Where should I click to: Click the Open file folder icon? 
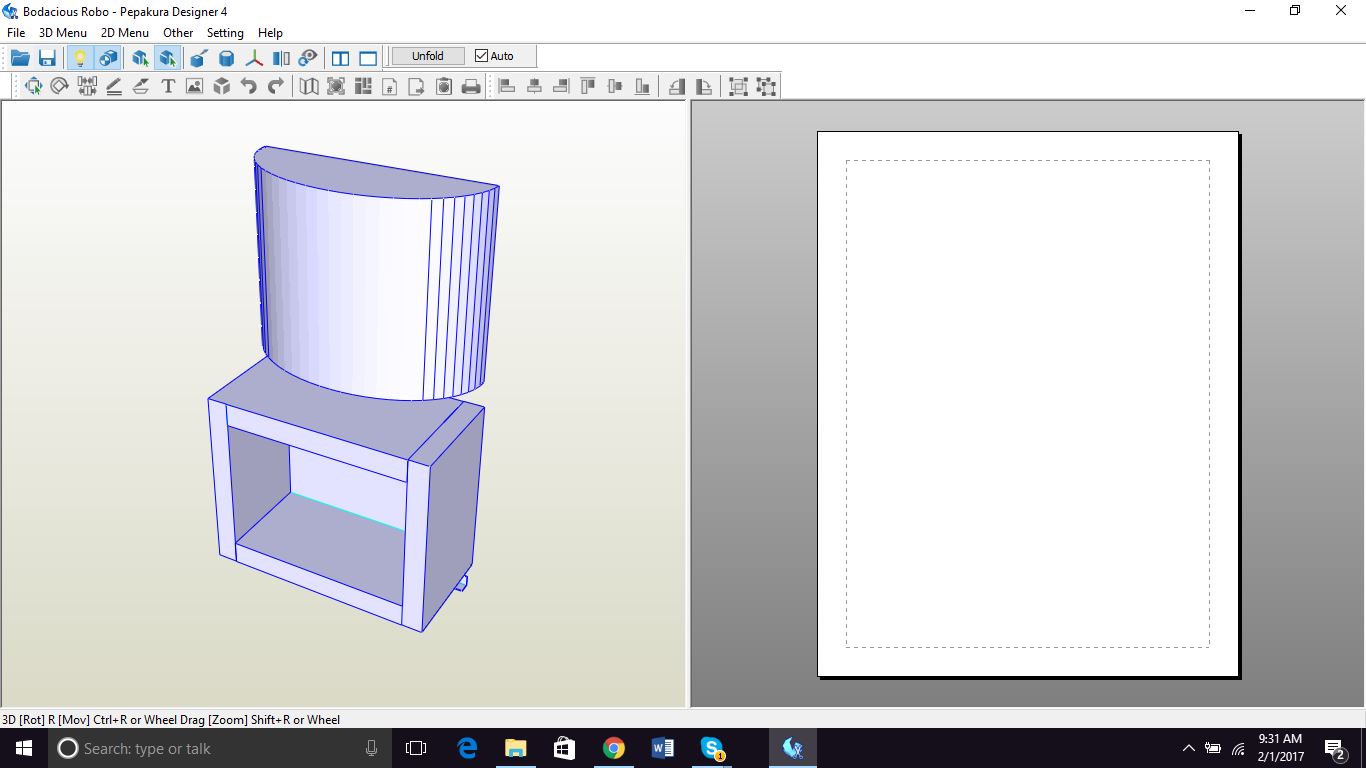coord(20,58)
